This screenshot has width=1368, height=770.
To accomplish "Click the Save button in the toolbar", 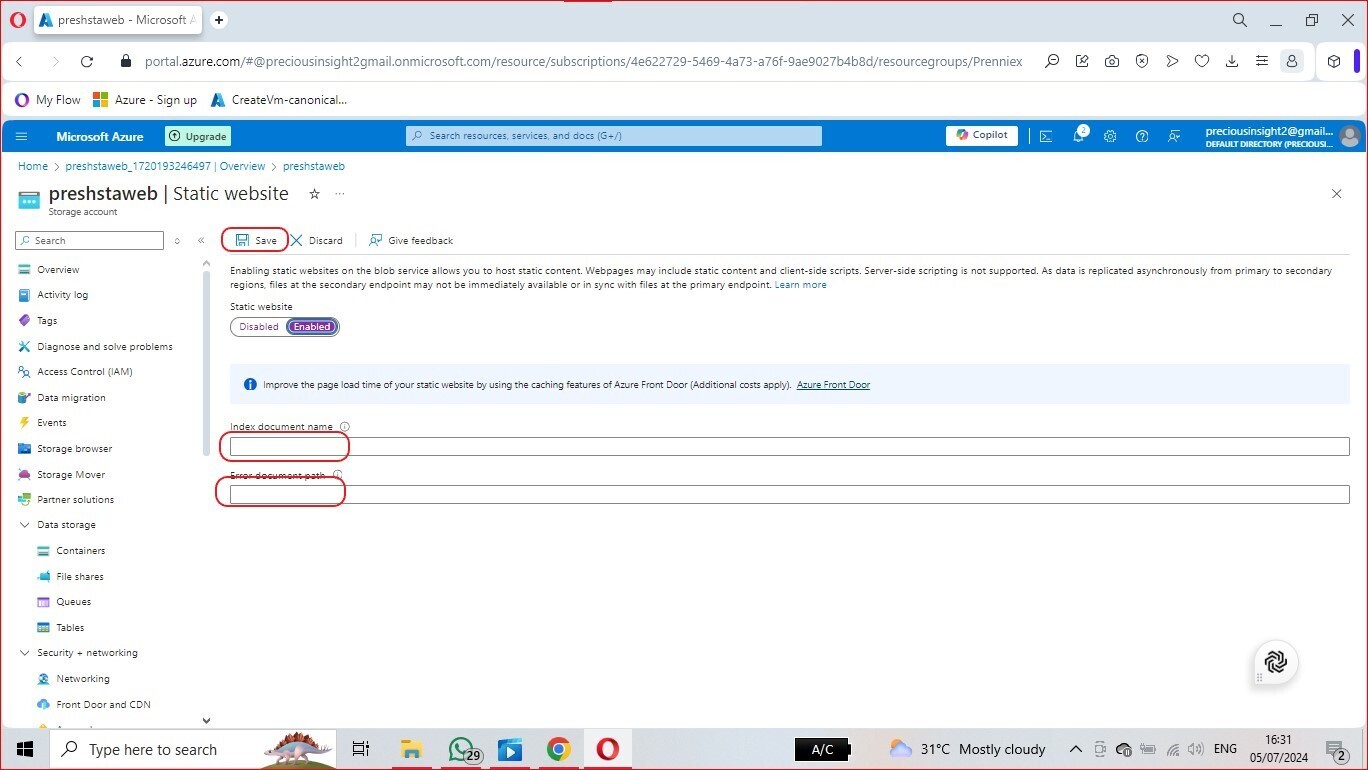I will pos(256,240).
